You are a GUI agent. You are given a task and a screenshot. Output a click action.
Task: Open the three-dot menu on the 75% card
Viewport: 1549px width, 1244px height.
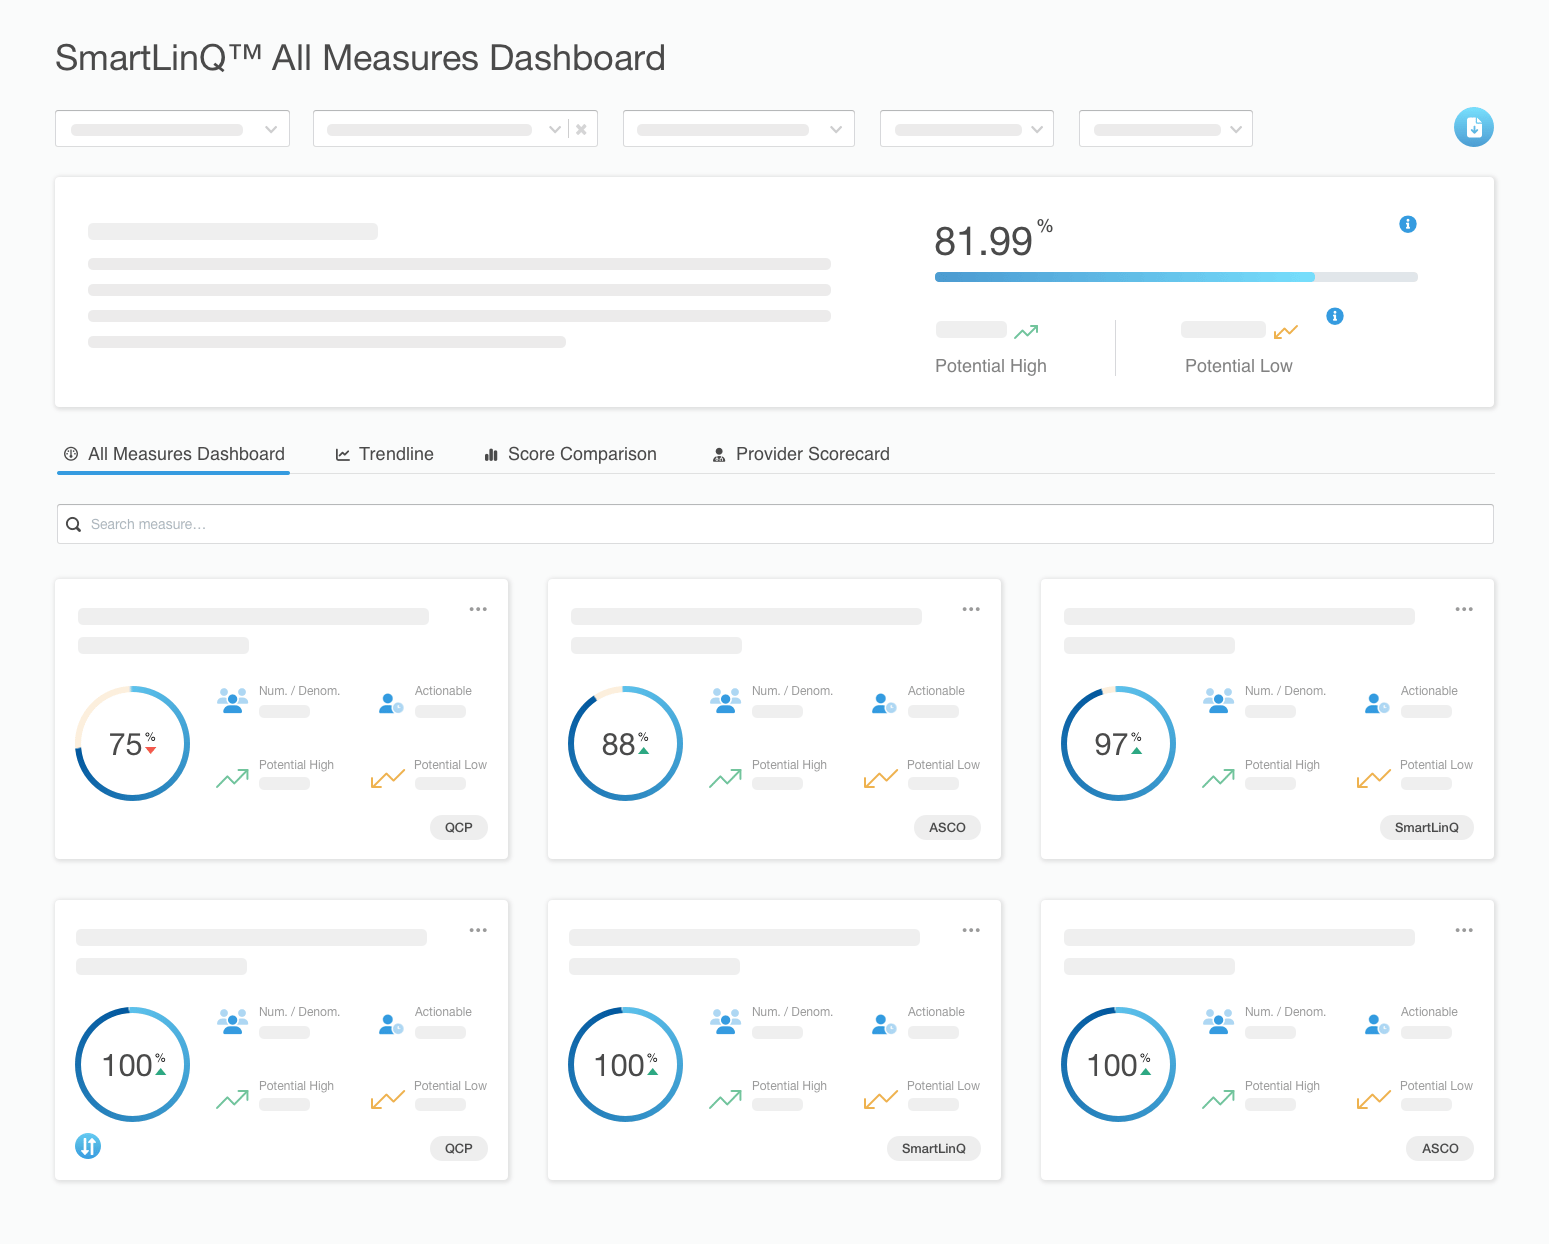click(478, 609)
